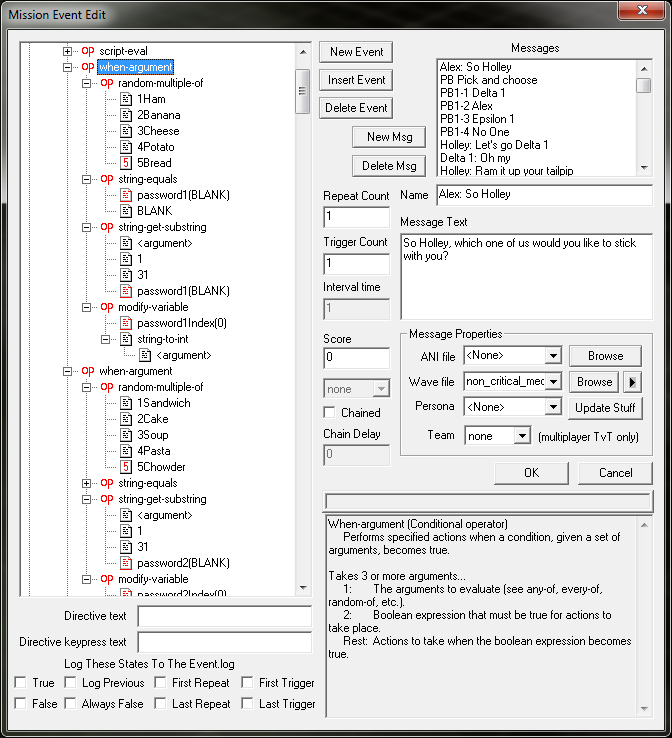The image size is (672, 738).
Task: Click the Messages list scroll down arrow
Action: [644, 168]
